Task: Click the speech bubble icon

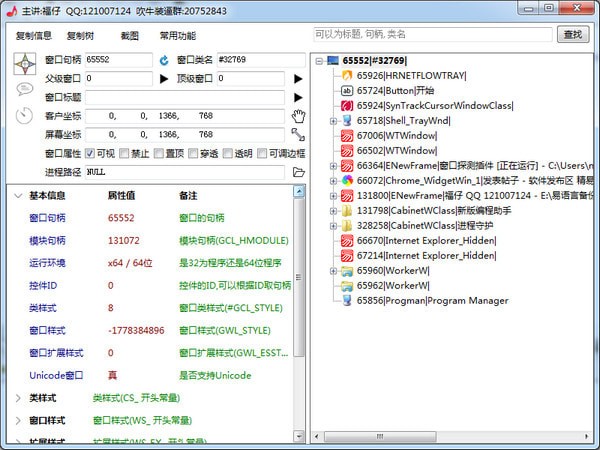Action: coord(25,89)
